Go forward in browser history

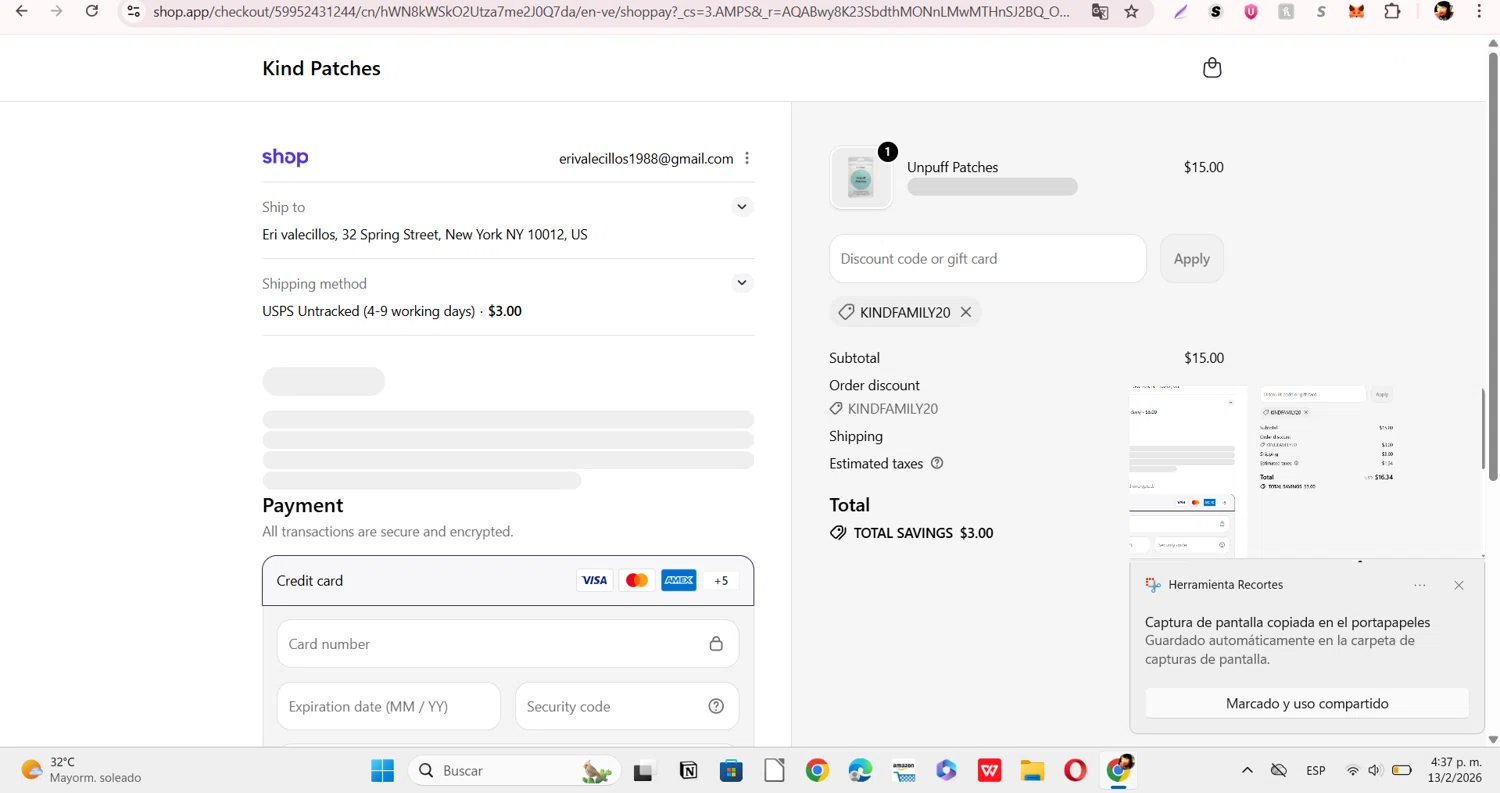tap(57, 11)
